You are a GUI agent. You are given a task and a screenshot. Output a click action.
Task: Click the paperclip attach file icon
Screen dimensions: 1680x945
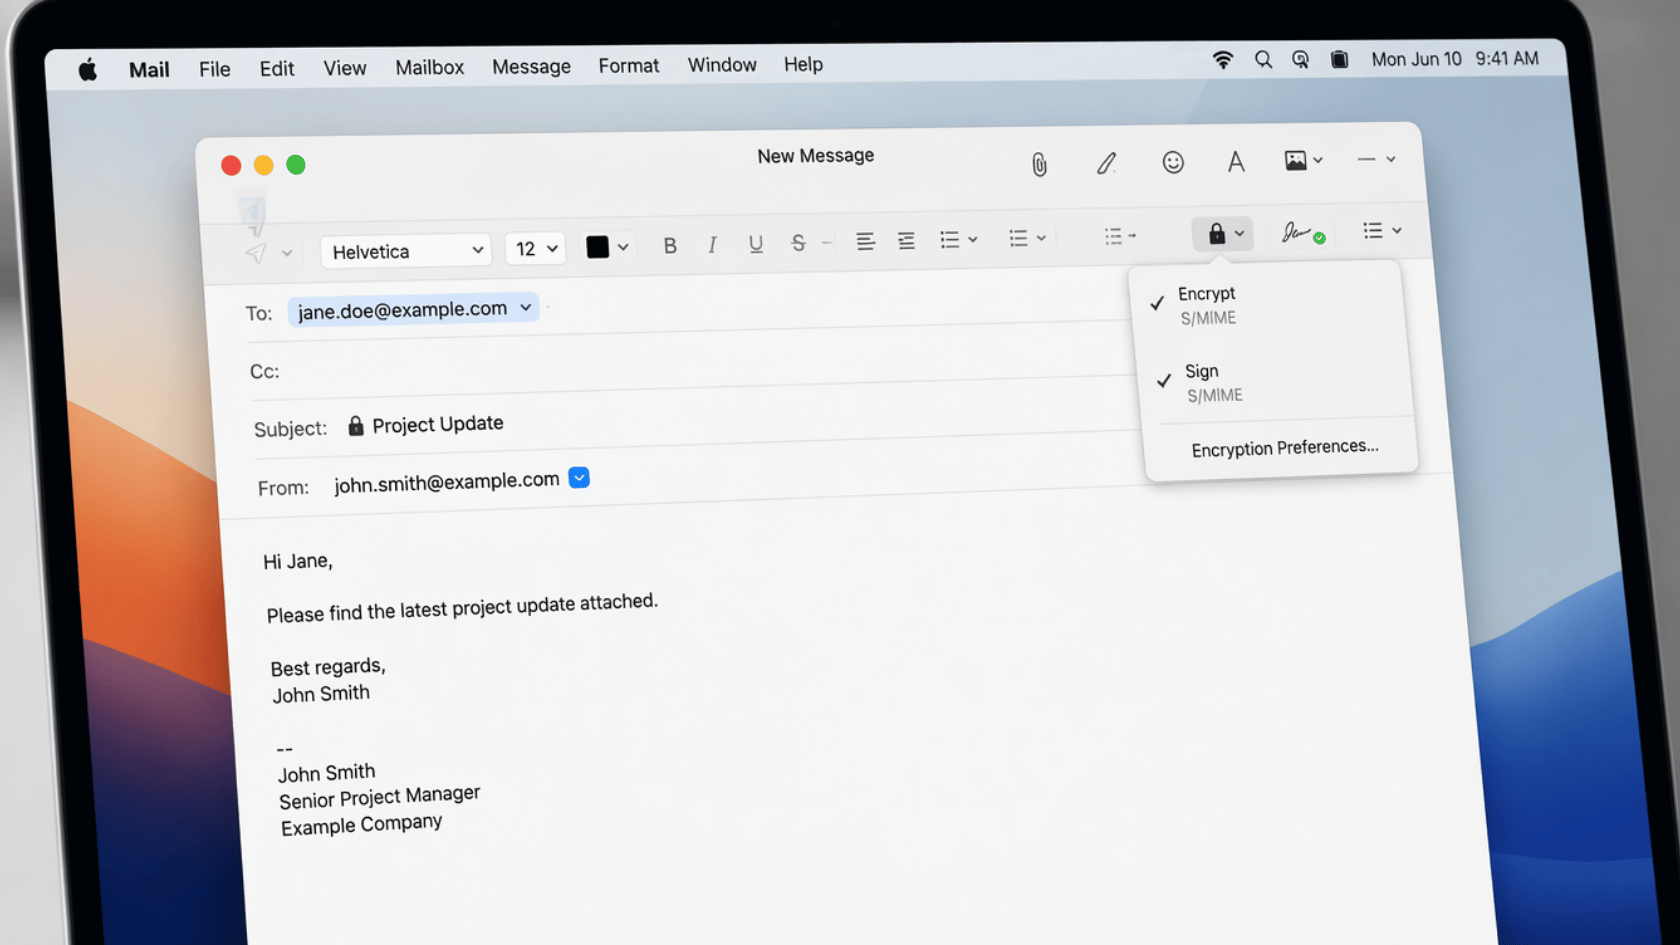tap(1039, 164)
